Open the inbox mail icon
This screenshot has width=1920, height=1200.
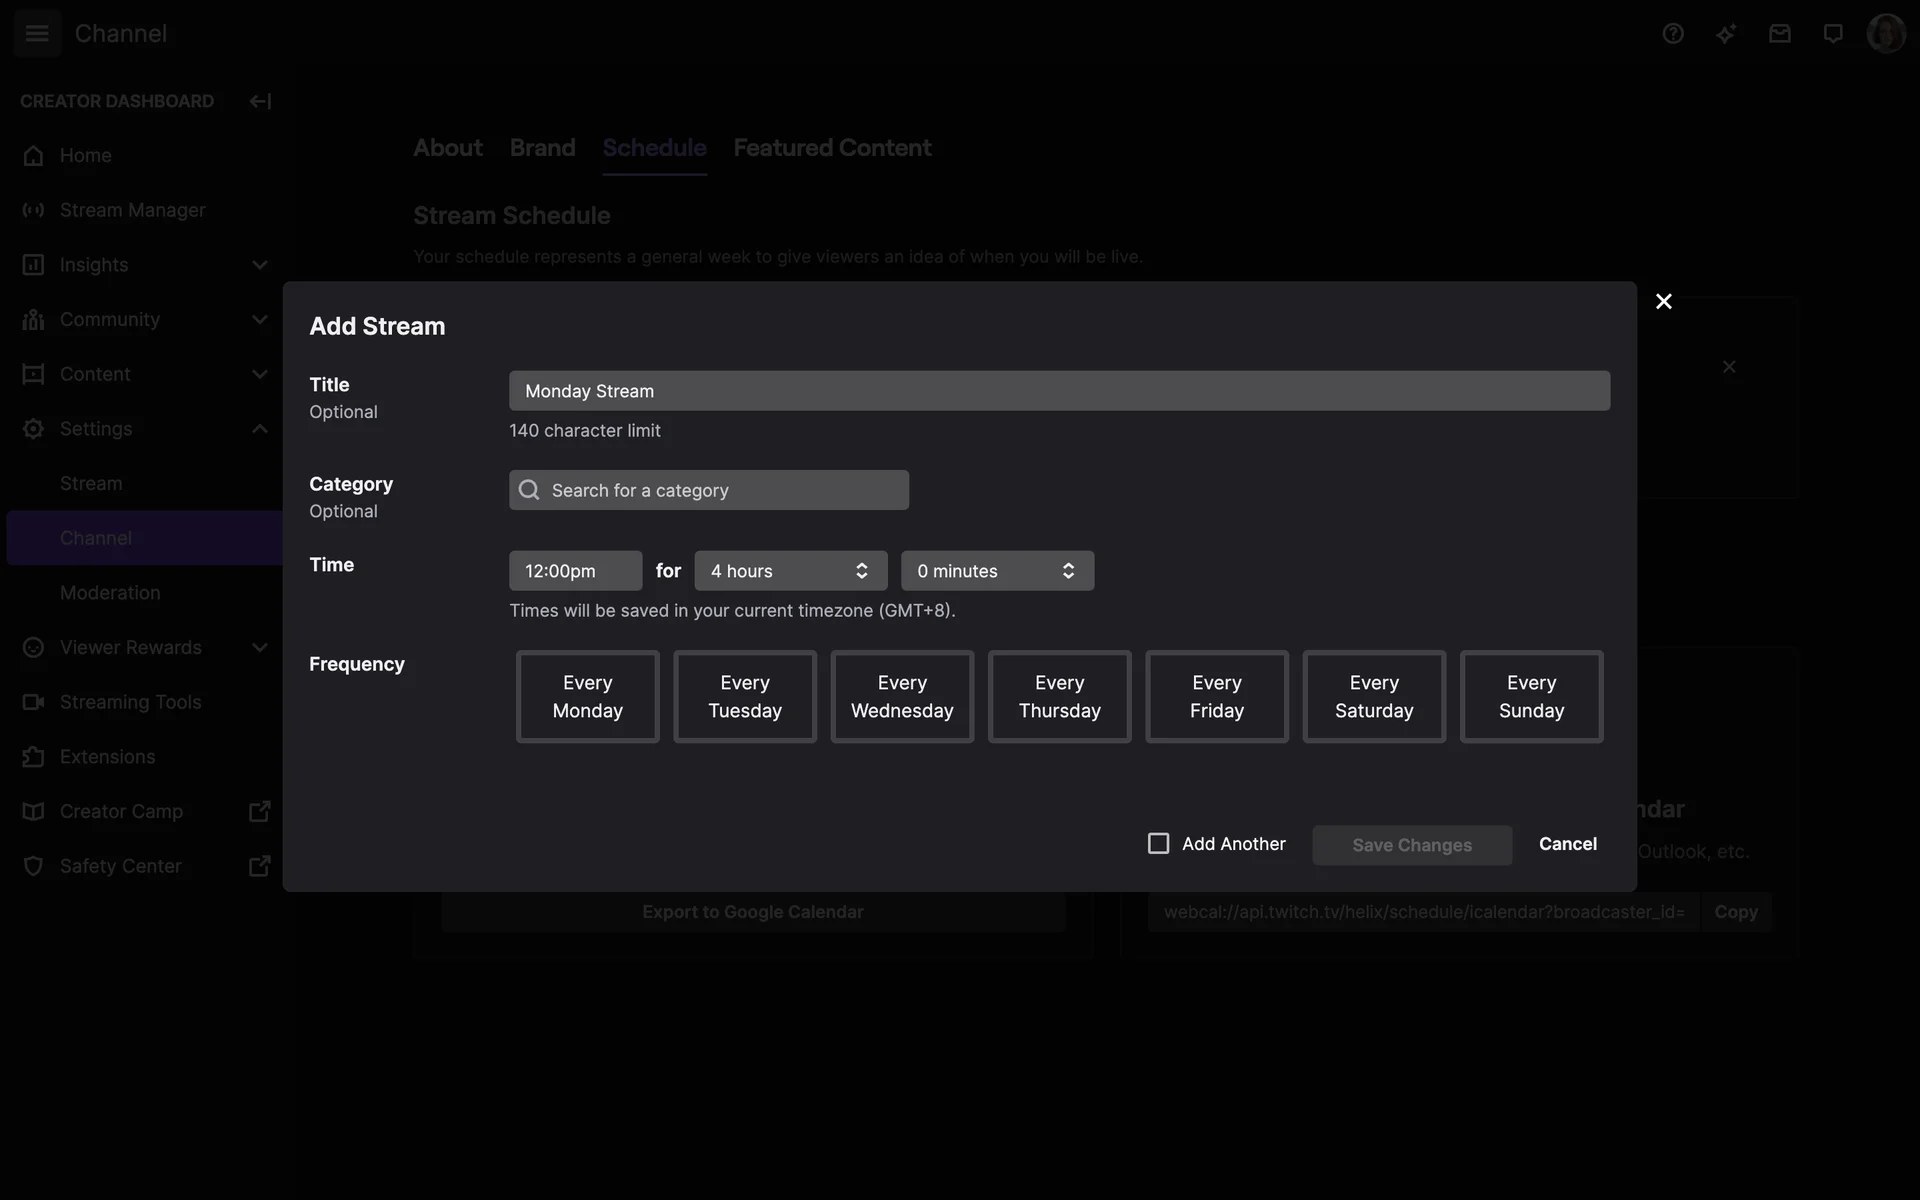click(1779, 34)
